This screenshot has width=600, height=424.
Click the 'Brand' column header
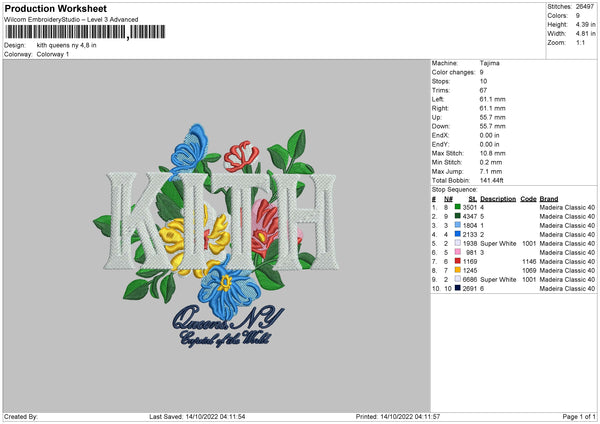point(549,199)
